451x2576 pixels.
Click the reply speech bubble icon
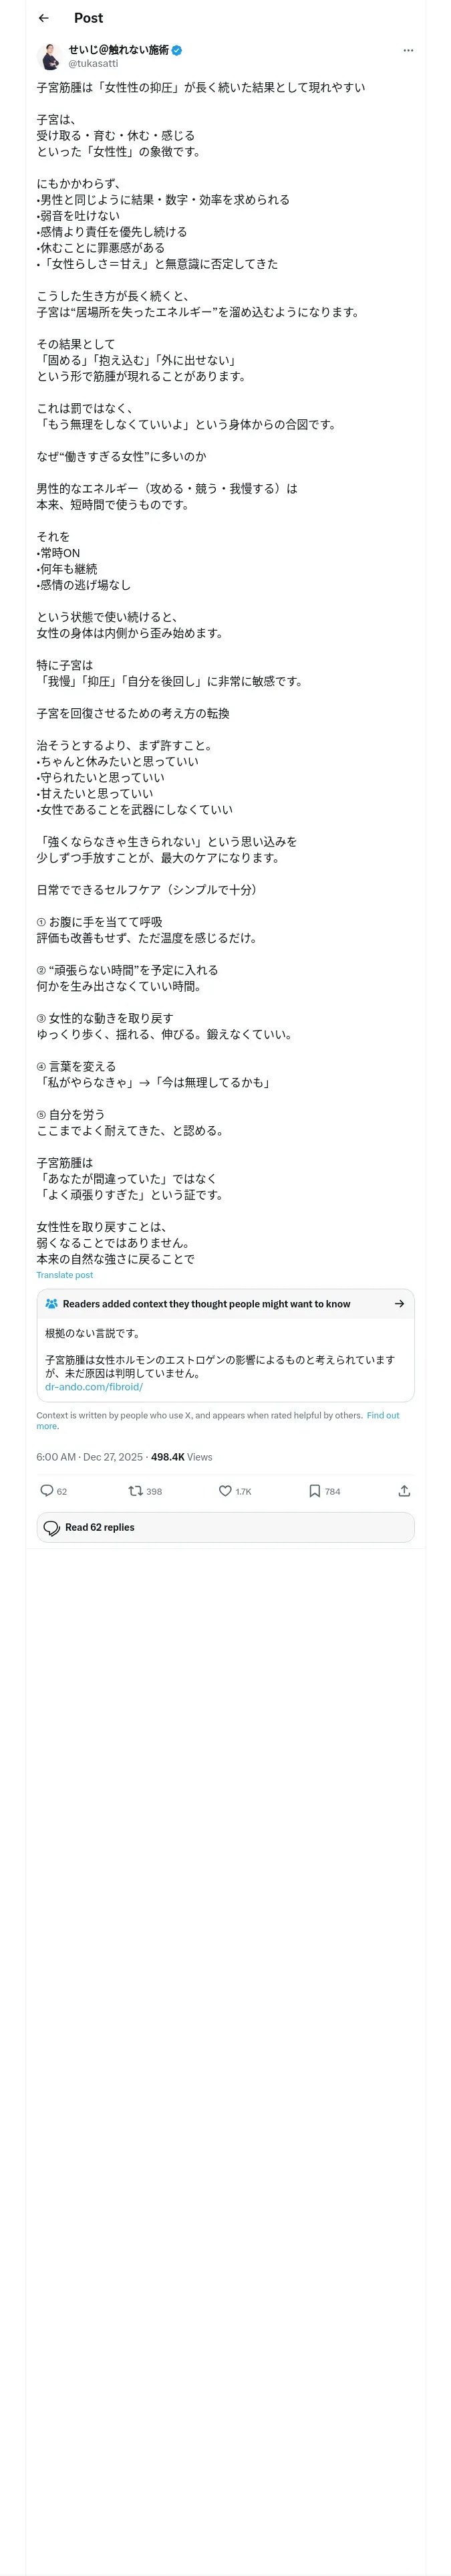click(46, 1490)
